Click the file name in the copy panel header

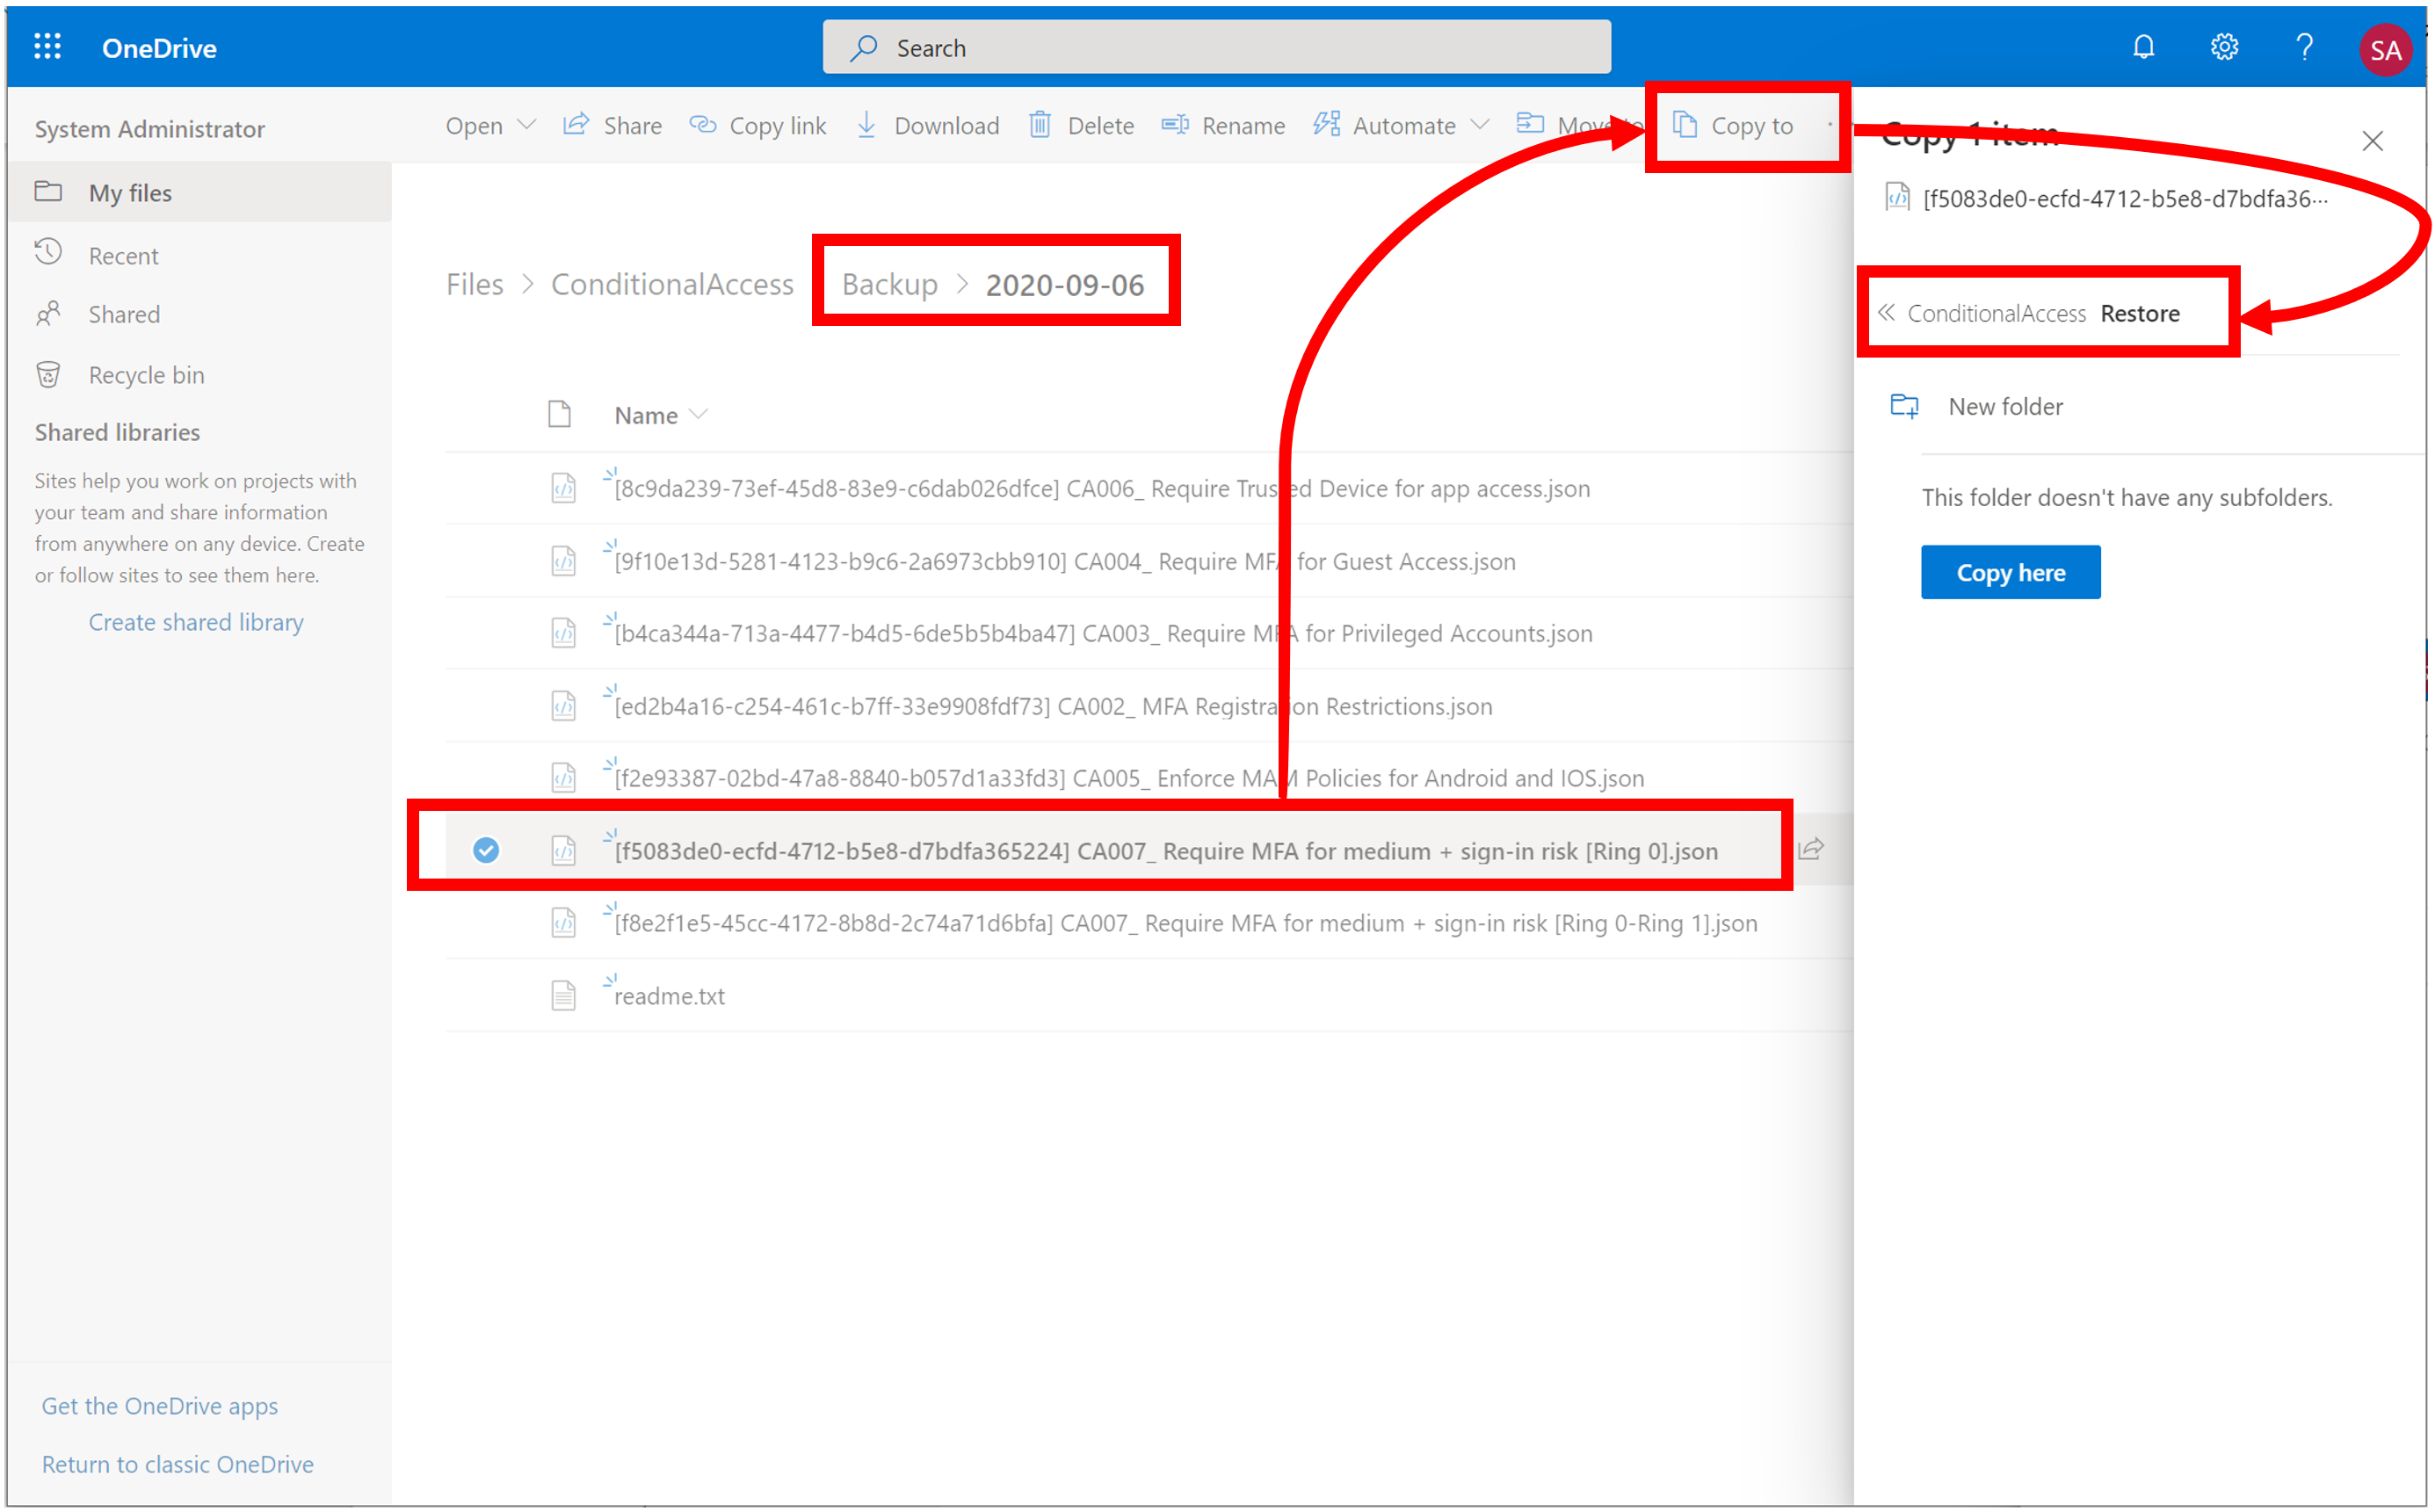(x=2125, y=198)
